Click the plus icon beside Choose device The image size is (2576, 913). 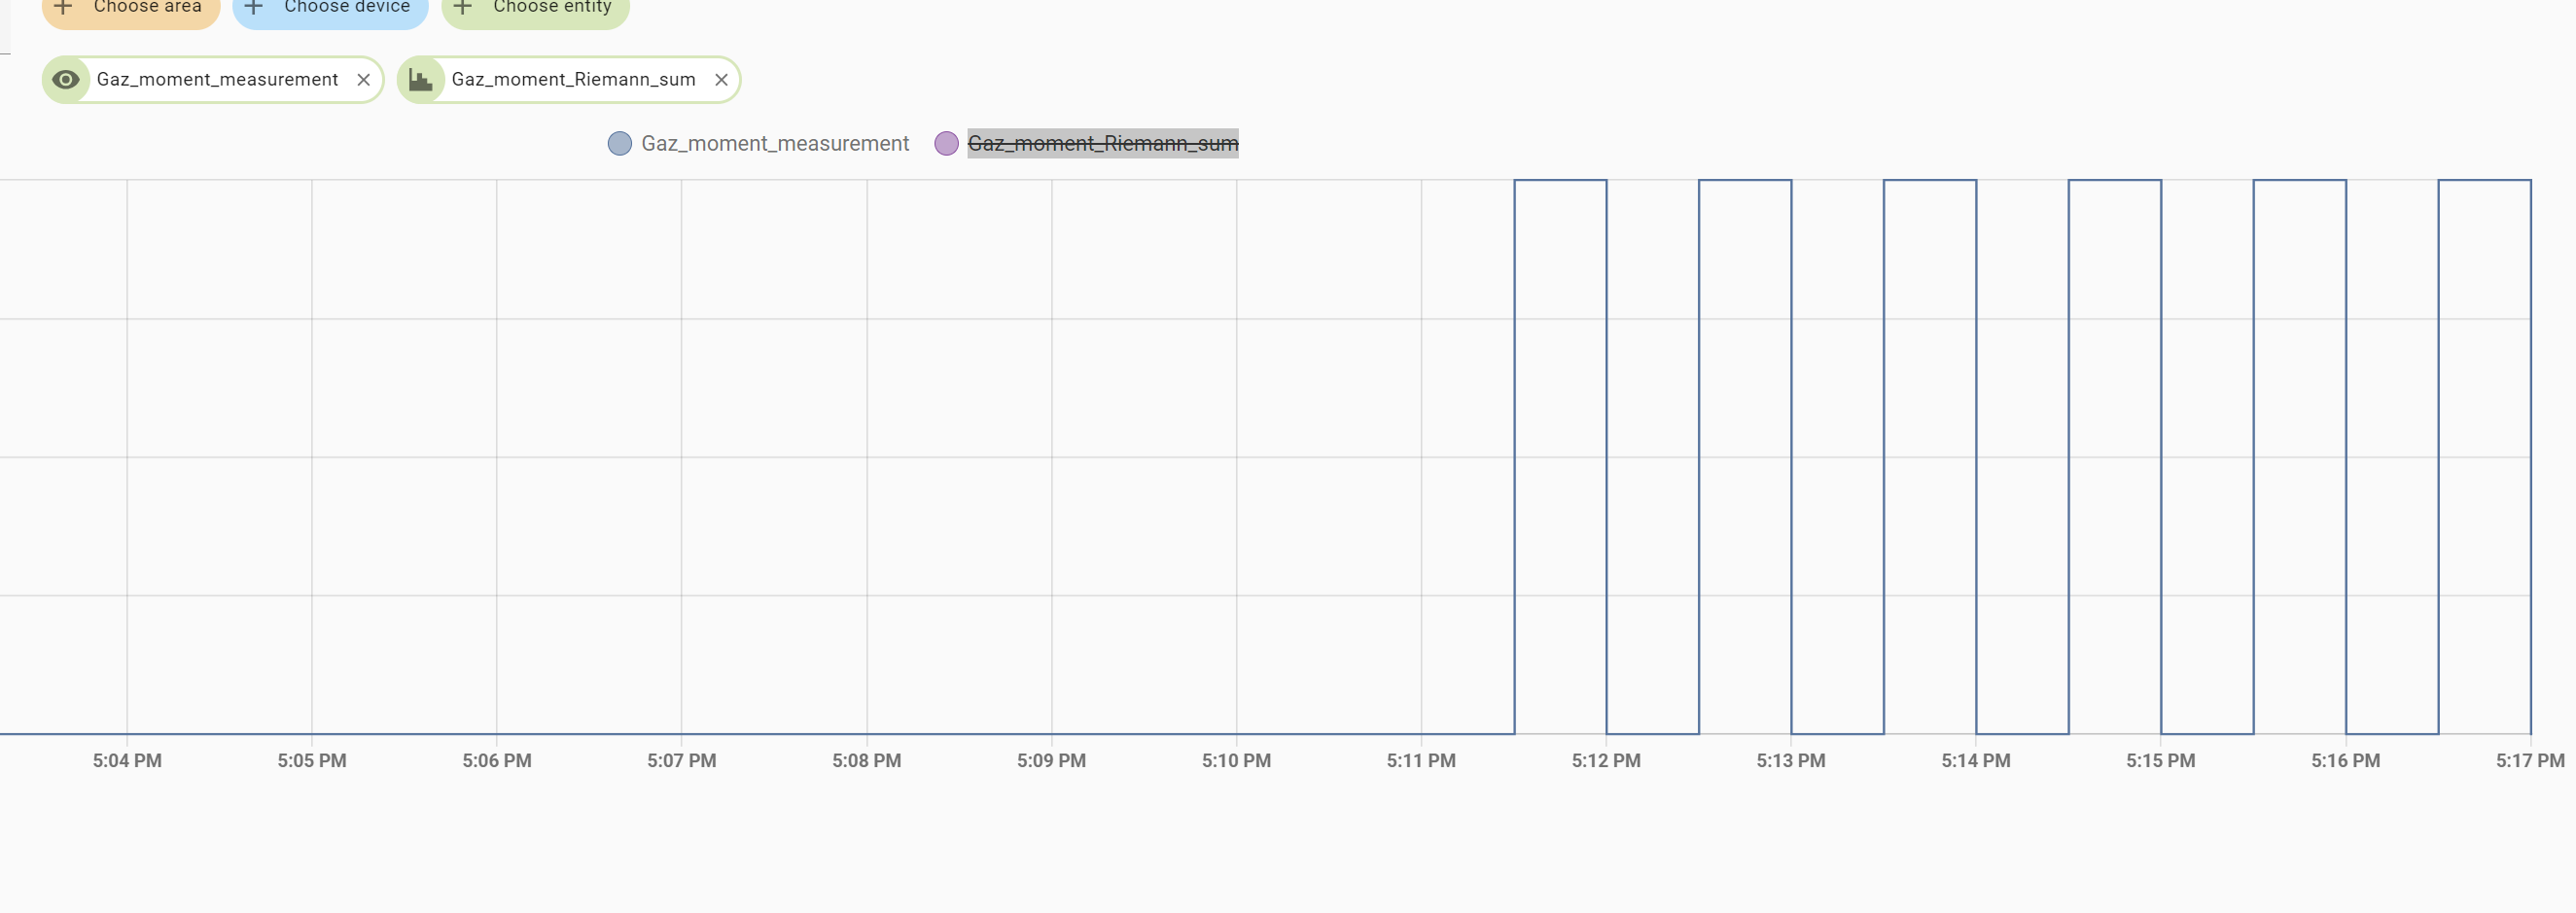pyautogui.click(x=254, y=8)
